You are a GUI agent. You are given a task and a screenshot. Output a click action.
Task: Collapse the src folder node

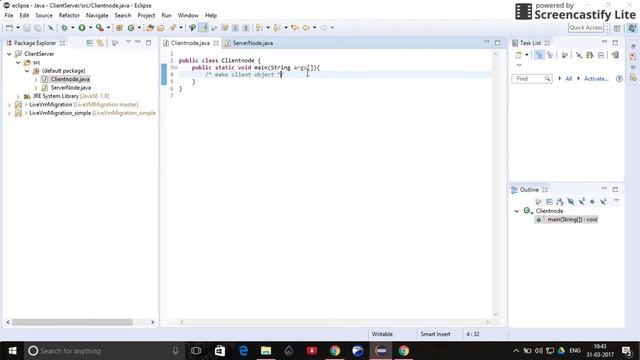click(18, 62)
